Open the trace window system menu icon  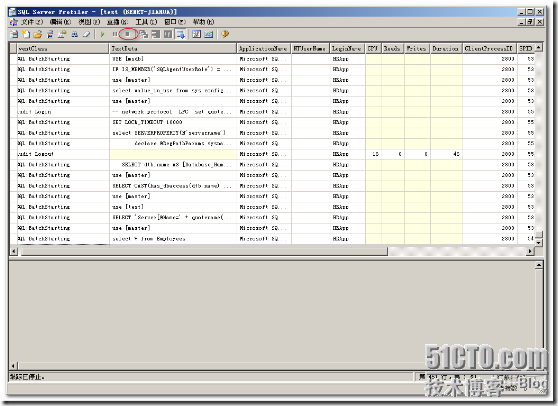[14, 22]
